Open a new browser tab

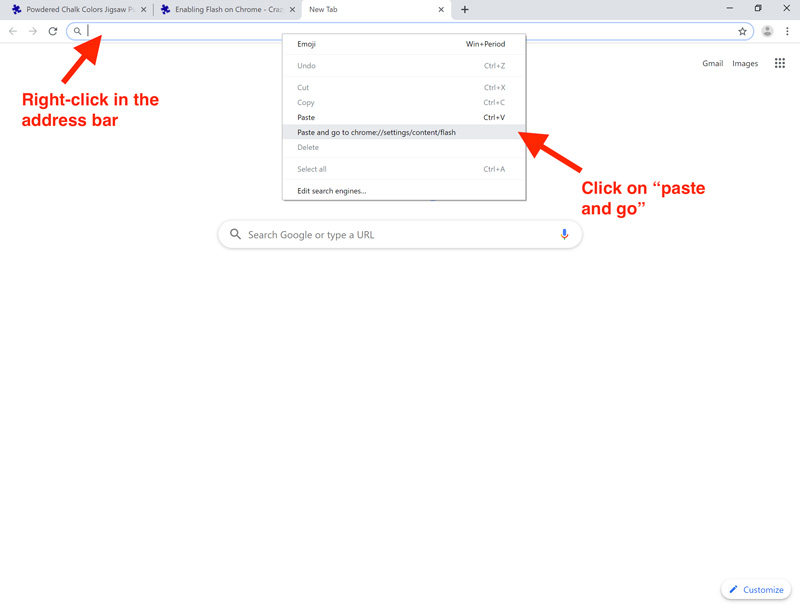[464, 10]
